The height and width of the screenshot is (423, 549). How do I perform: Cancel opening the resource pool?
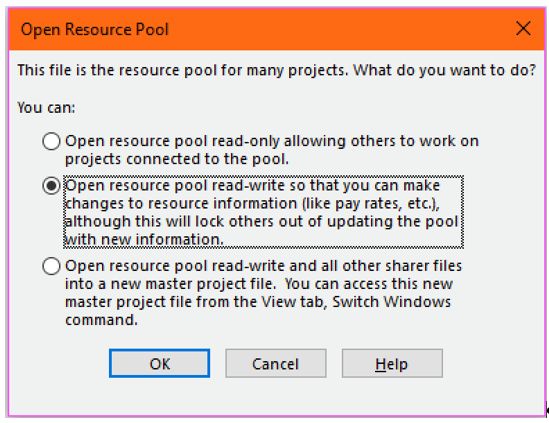276,363
